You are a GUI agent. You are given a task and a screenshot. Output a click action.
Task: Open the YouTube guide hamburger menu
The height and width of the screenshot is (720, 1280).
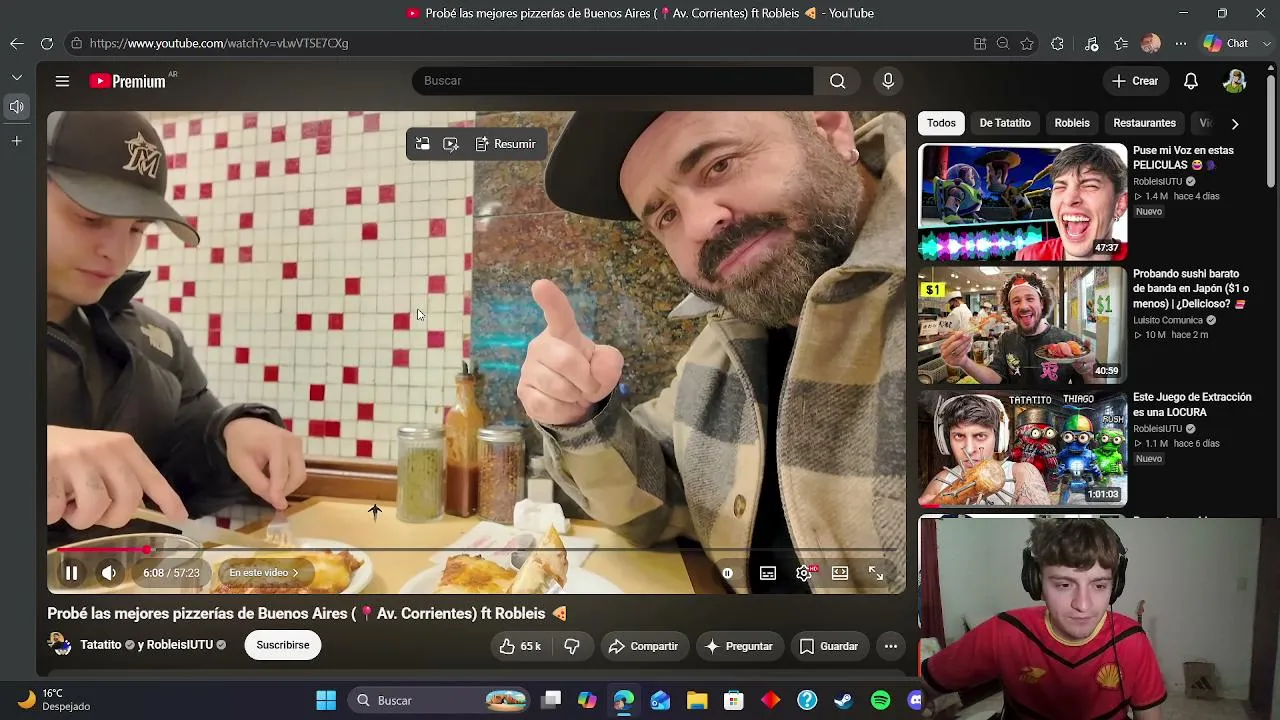62,81
